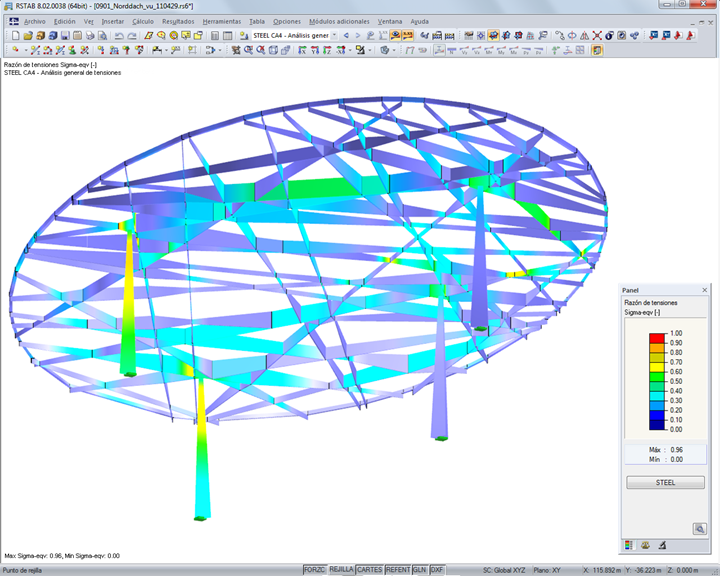Open the panel zoom magnifier button
The image size is (720, 576).
click(x=699, y=529)
